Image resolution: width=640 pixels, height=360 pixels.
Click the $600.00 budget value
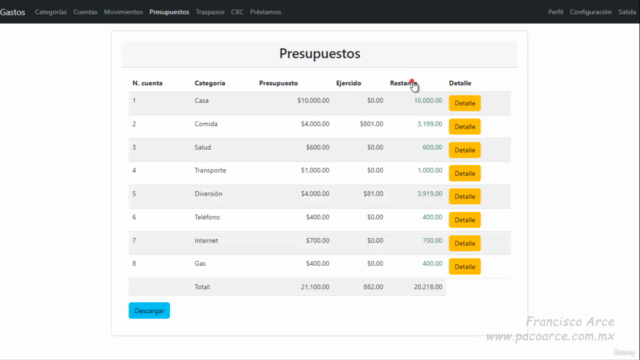pos(318,147)
